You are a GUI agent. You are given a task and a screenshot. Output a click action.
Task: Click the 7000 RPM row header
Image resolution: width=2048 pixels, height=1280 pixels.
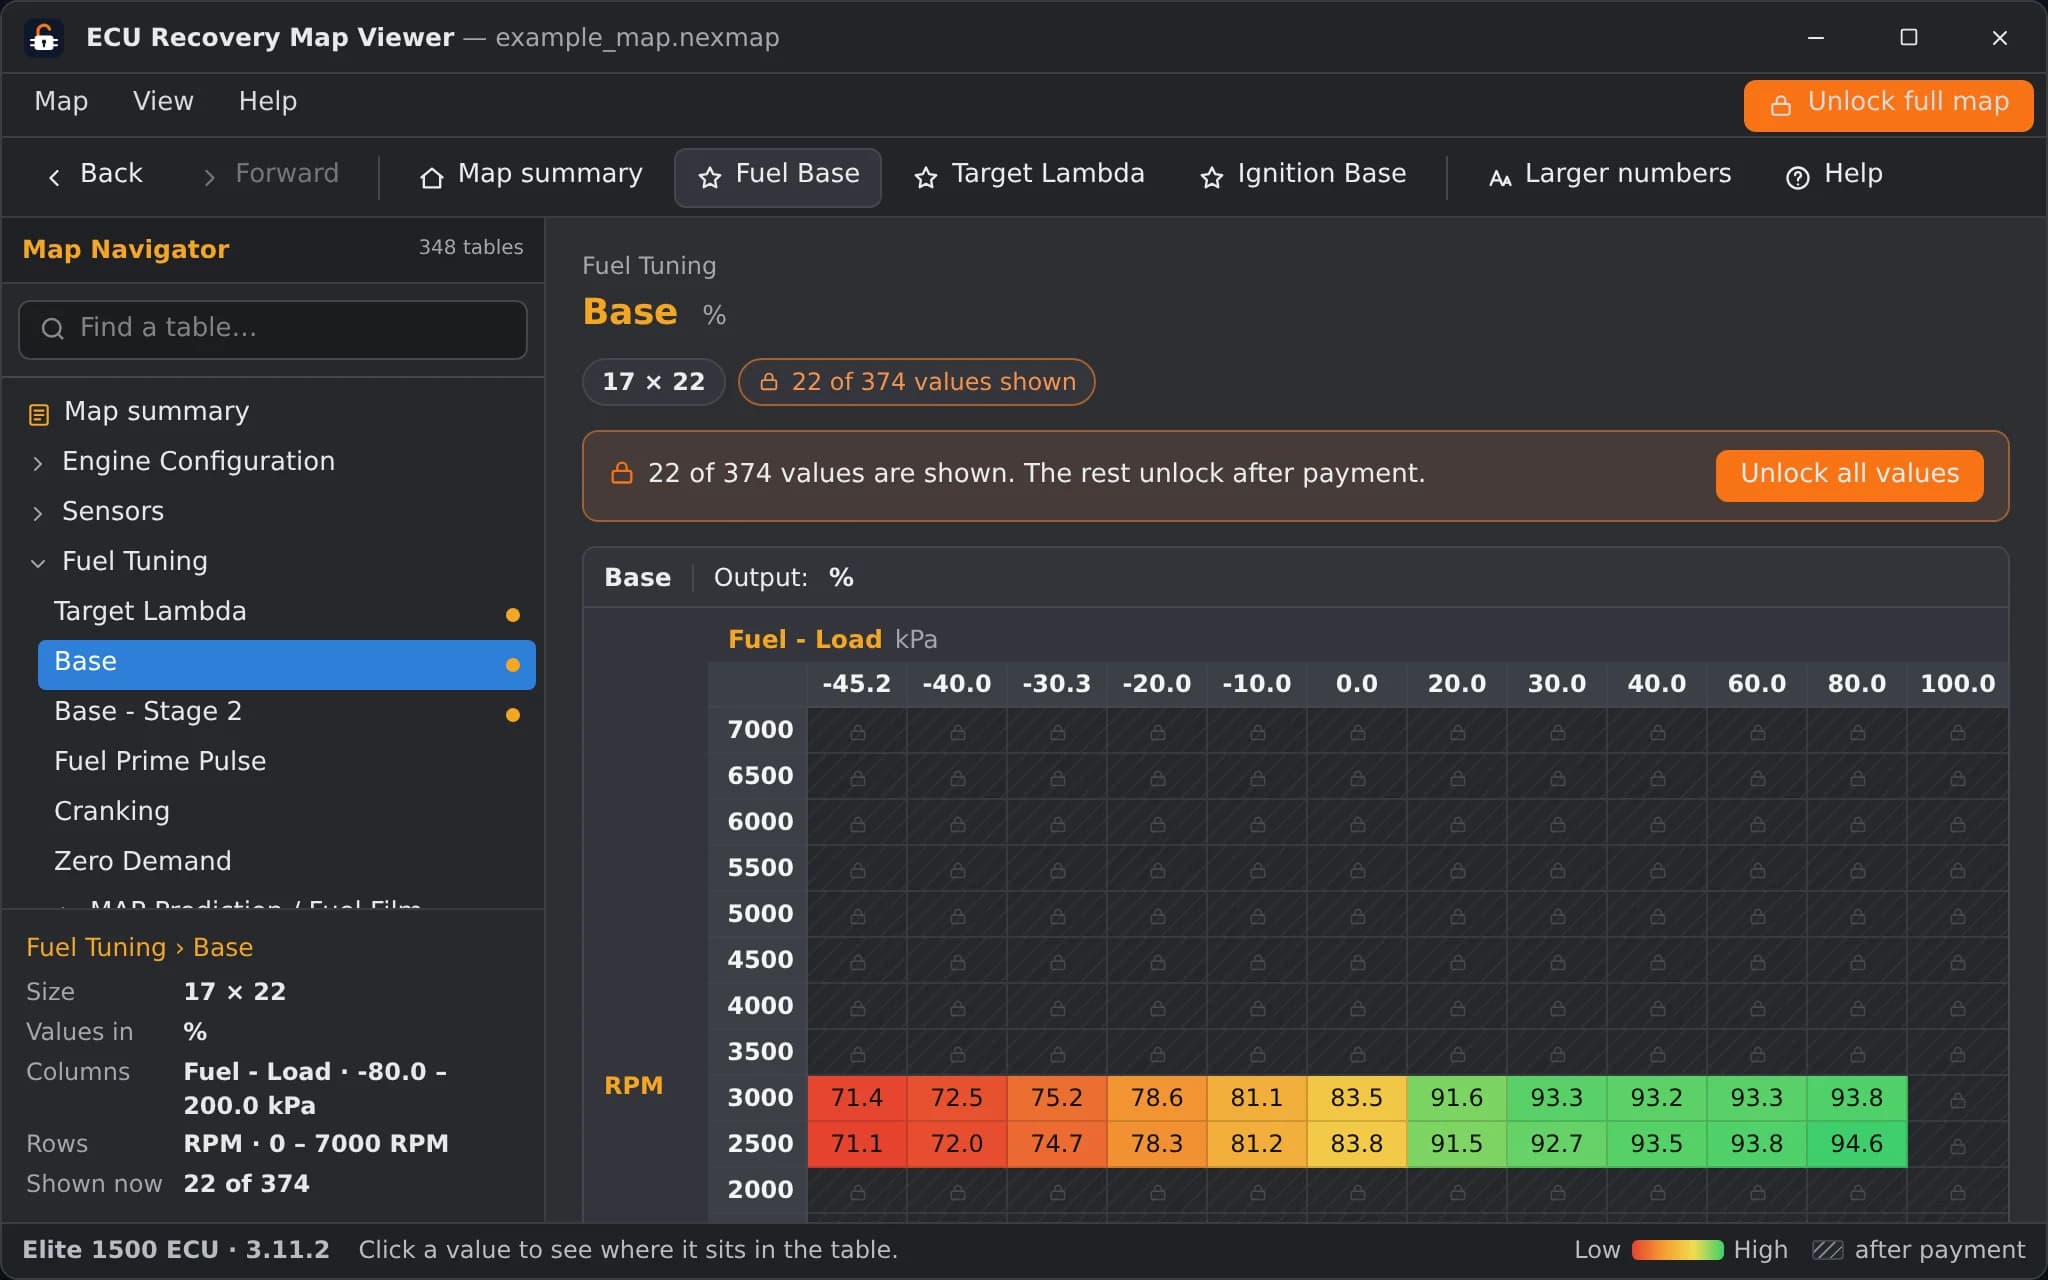pos(759,730)
